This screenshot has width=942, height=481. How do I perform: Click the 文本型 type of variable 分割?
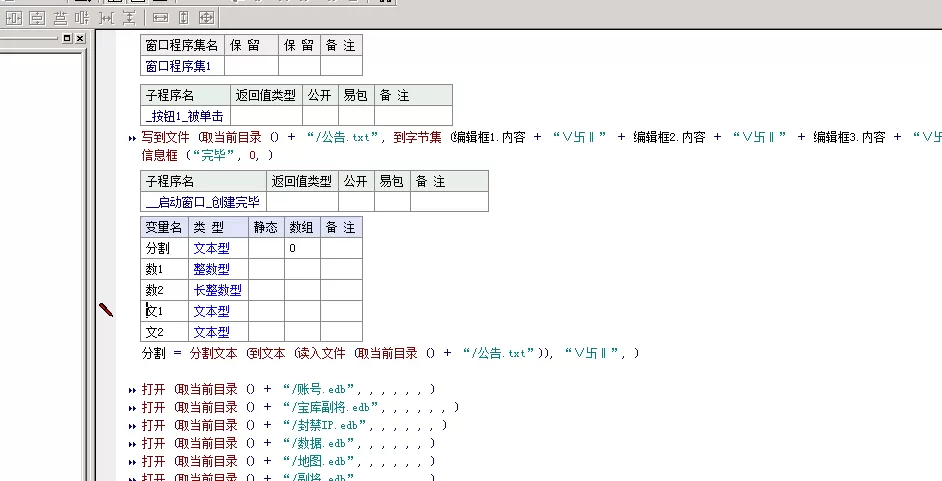[x=218, y=248]
